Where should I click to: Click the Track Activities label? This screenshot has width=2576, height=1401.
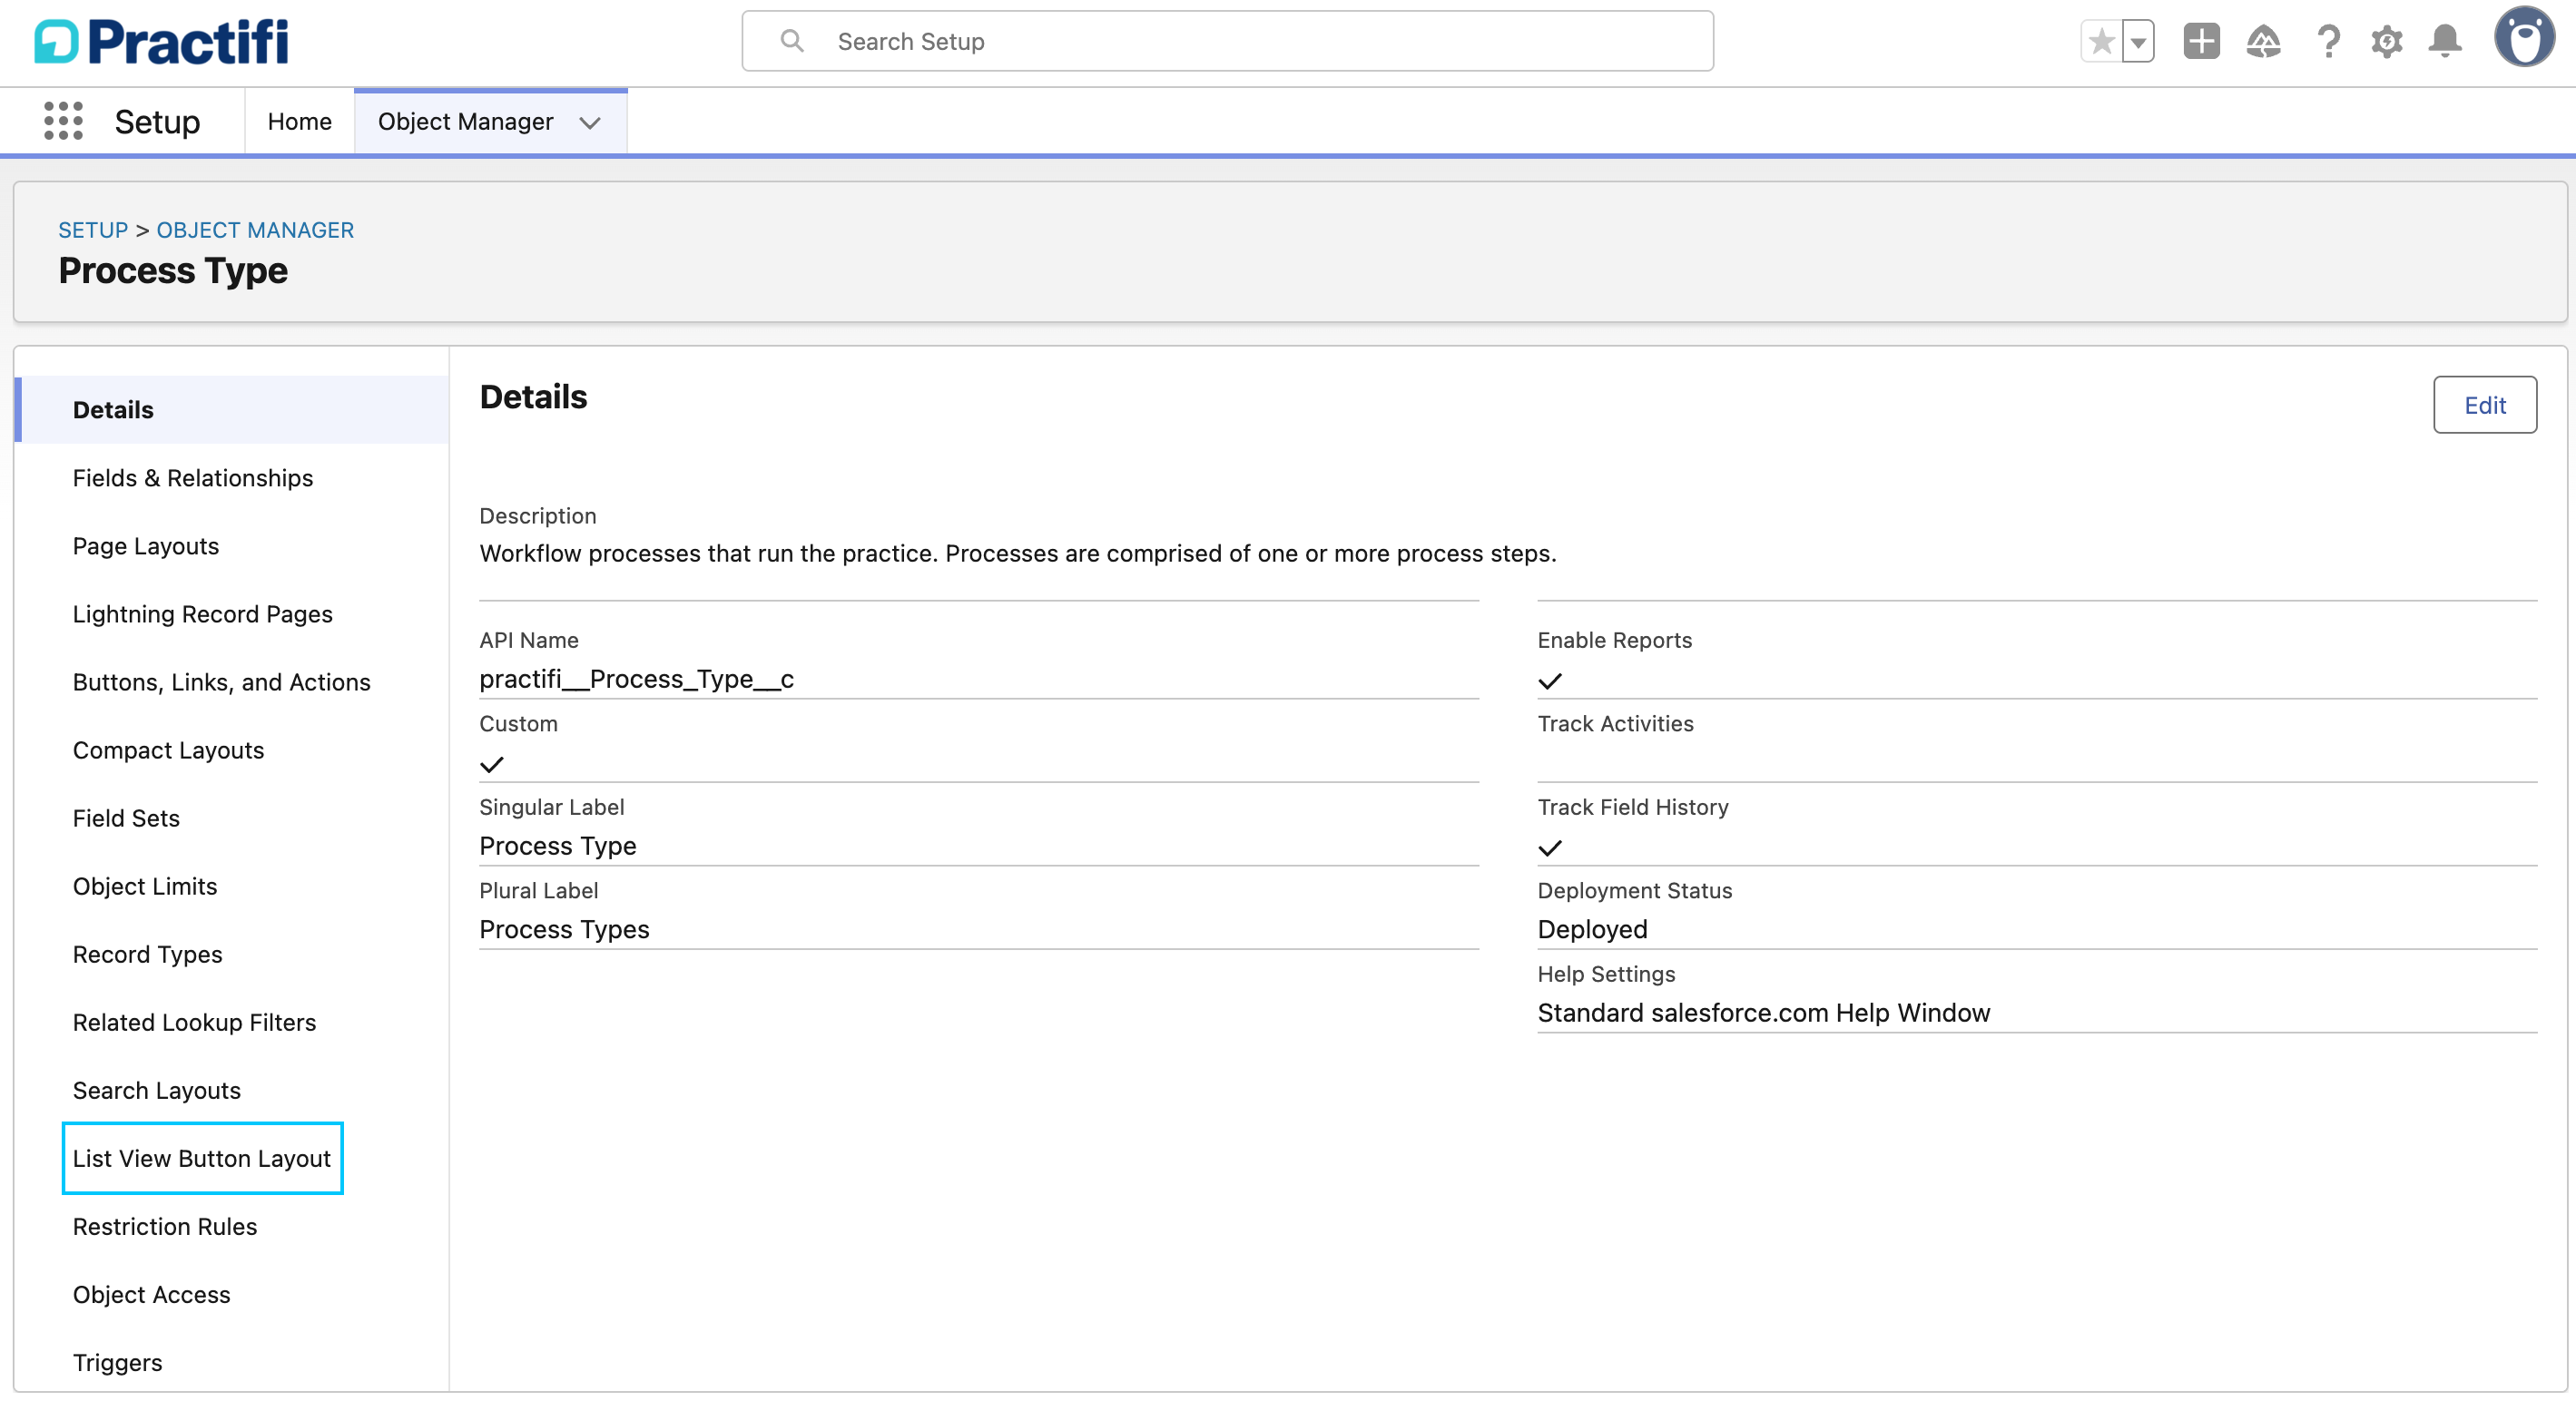point(1615,723)
